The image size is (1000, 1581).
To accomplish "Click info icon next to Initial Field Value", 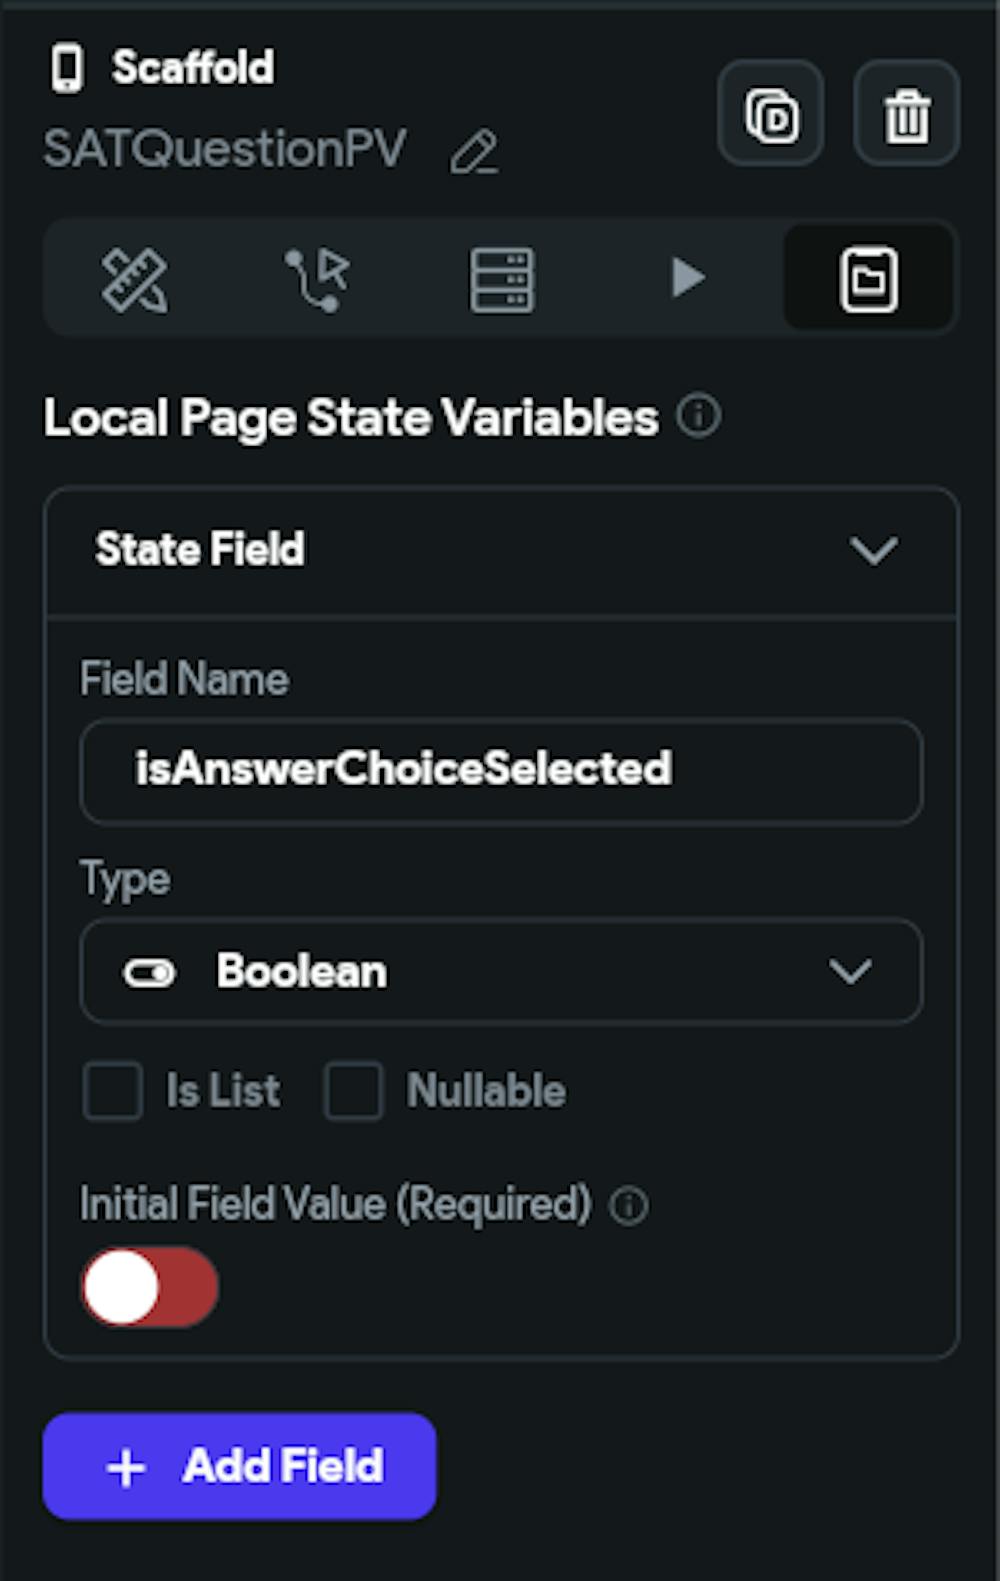I will [x=629, y=1206].
